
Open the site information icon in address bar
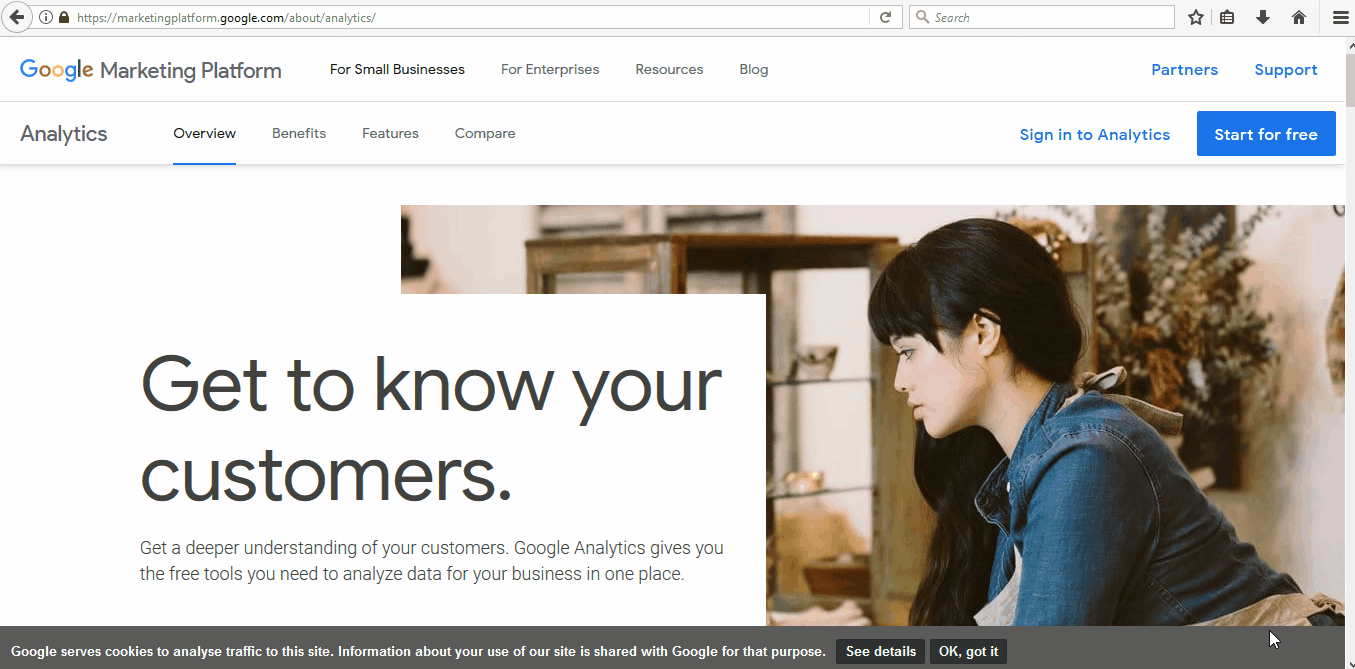pos(46,17)
